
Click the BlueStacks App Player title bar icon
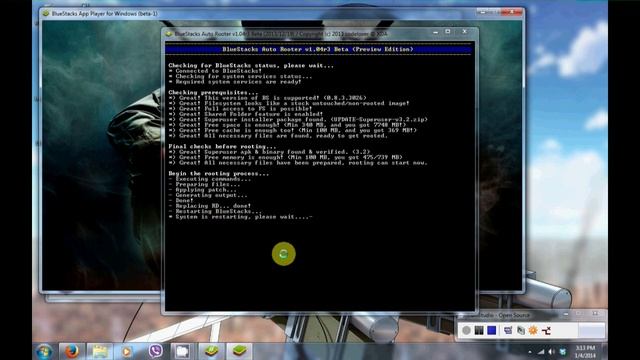[46, 13]
